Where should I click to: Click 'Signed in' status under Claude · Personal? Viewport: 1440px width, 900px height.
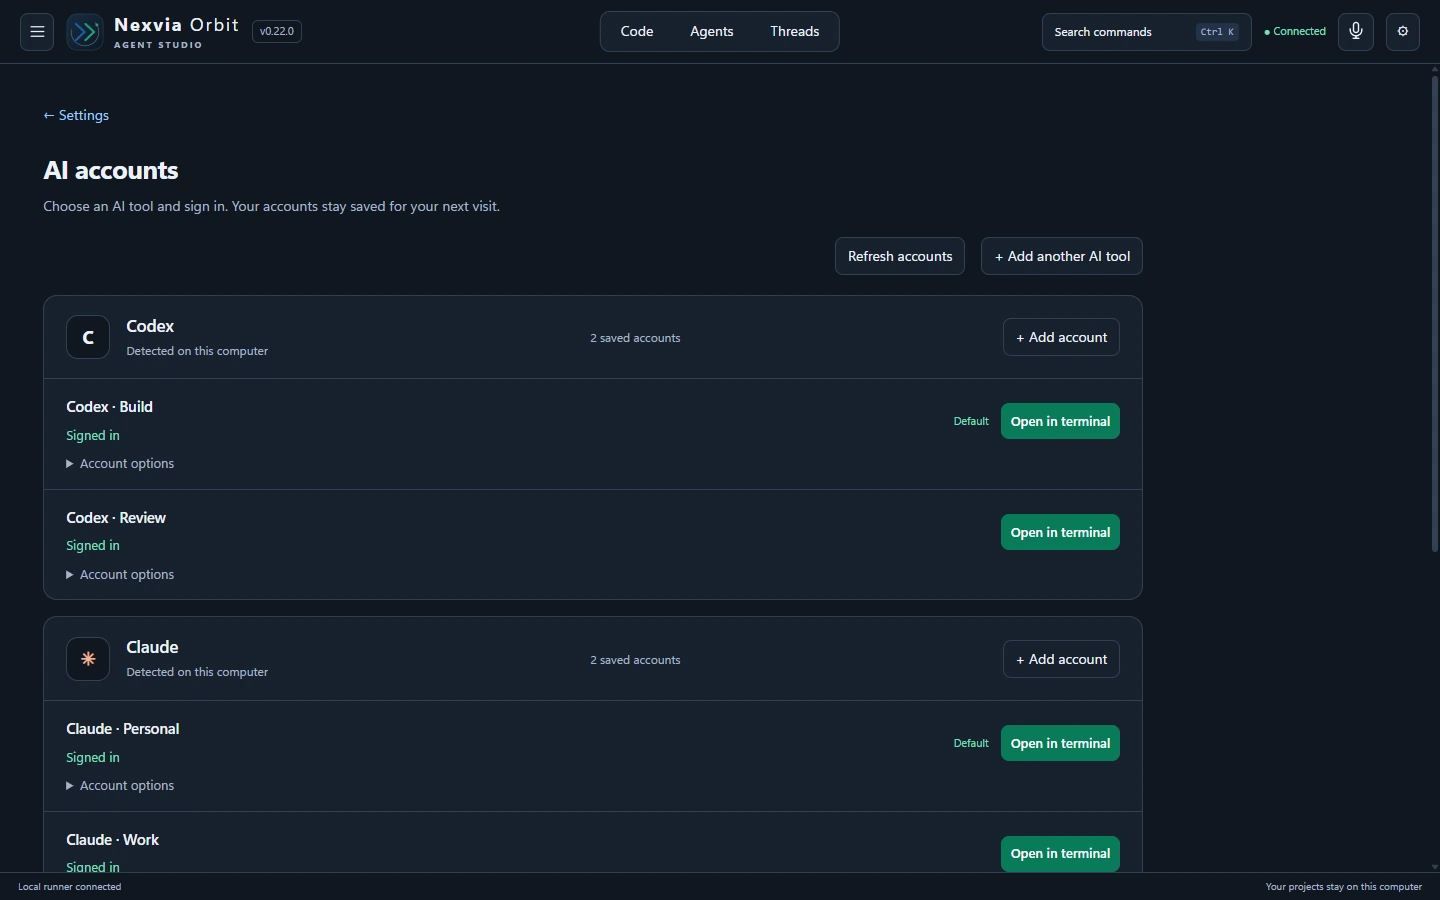pos(93,757)
